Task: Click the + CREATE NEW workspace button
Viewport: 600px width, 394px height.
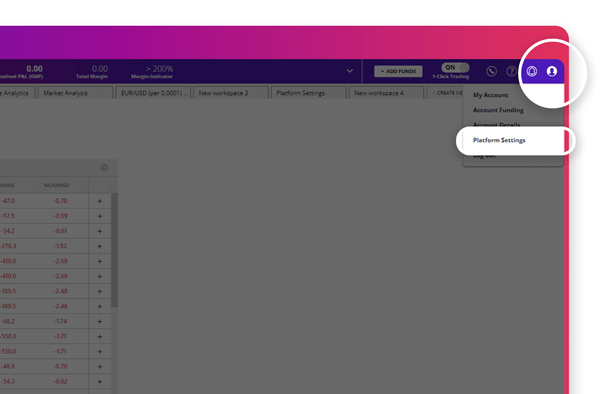Action: (x=445, y=93)
